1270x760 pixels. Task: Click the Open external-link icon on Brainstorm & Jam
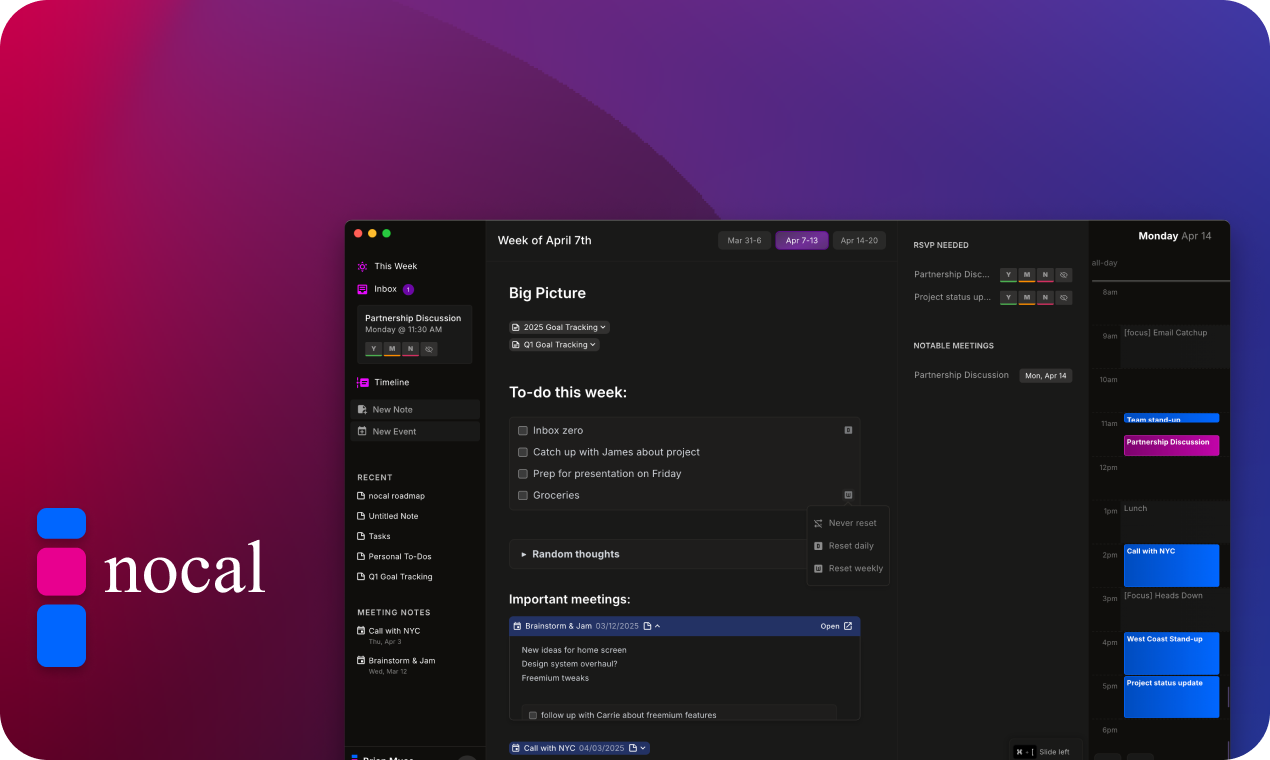848,626
